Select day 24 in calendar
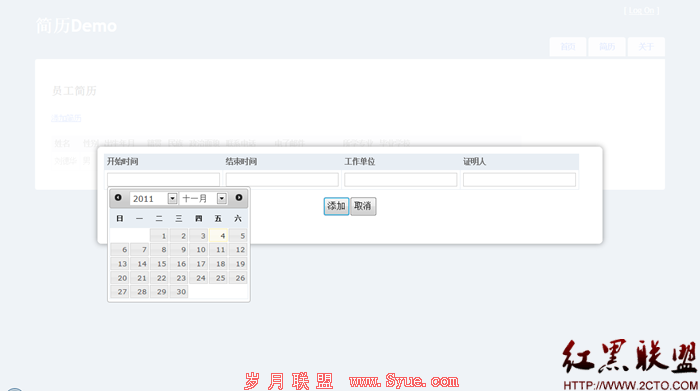Viewport: 700px width, 391px height. click(x=198, y=278)
